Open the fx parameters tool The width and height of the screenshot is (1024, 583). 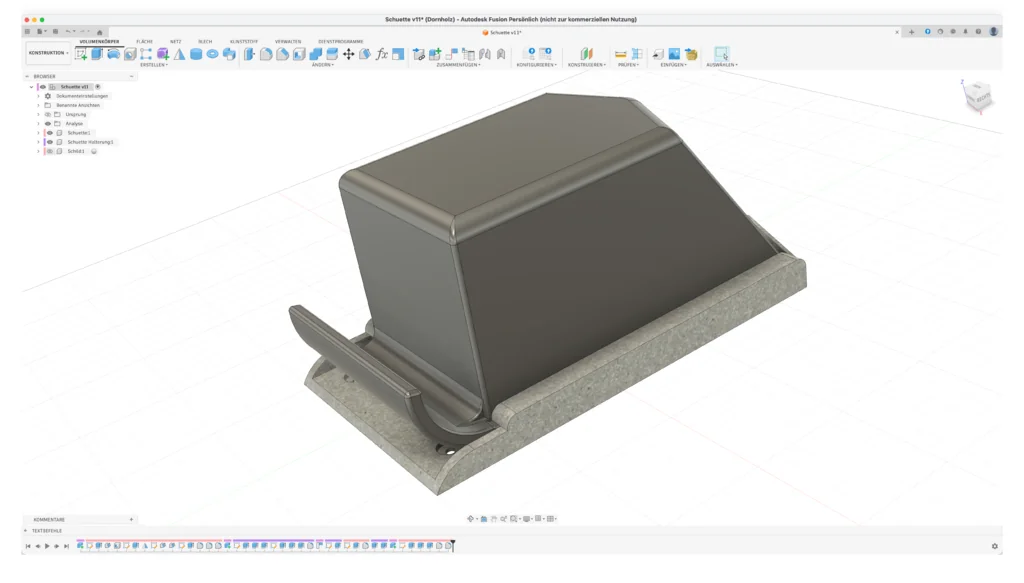tap(381, 54)
